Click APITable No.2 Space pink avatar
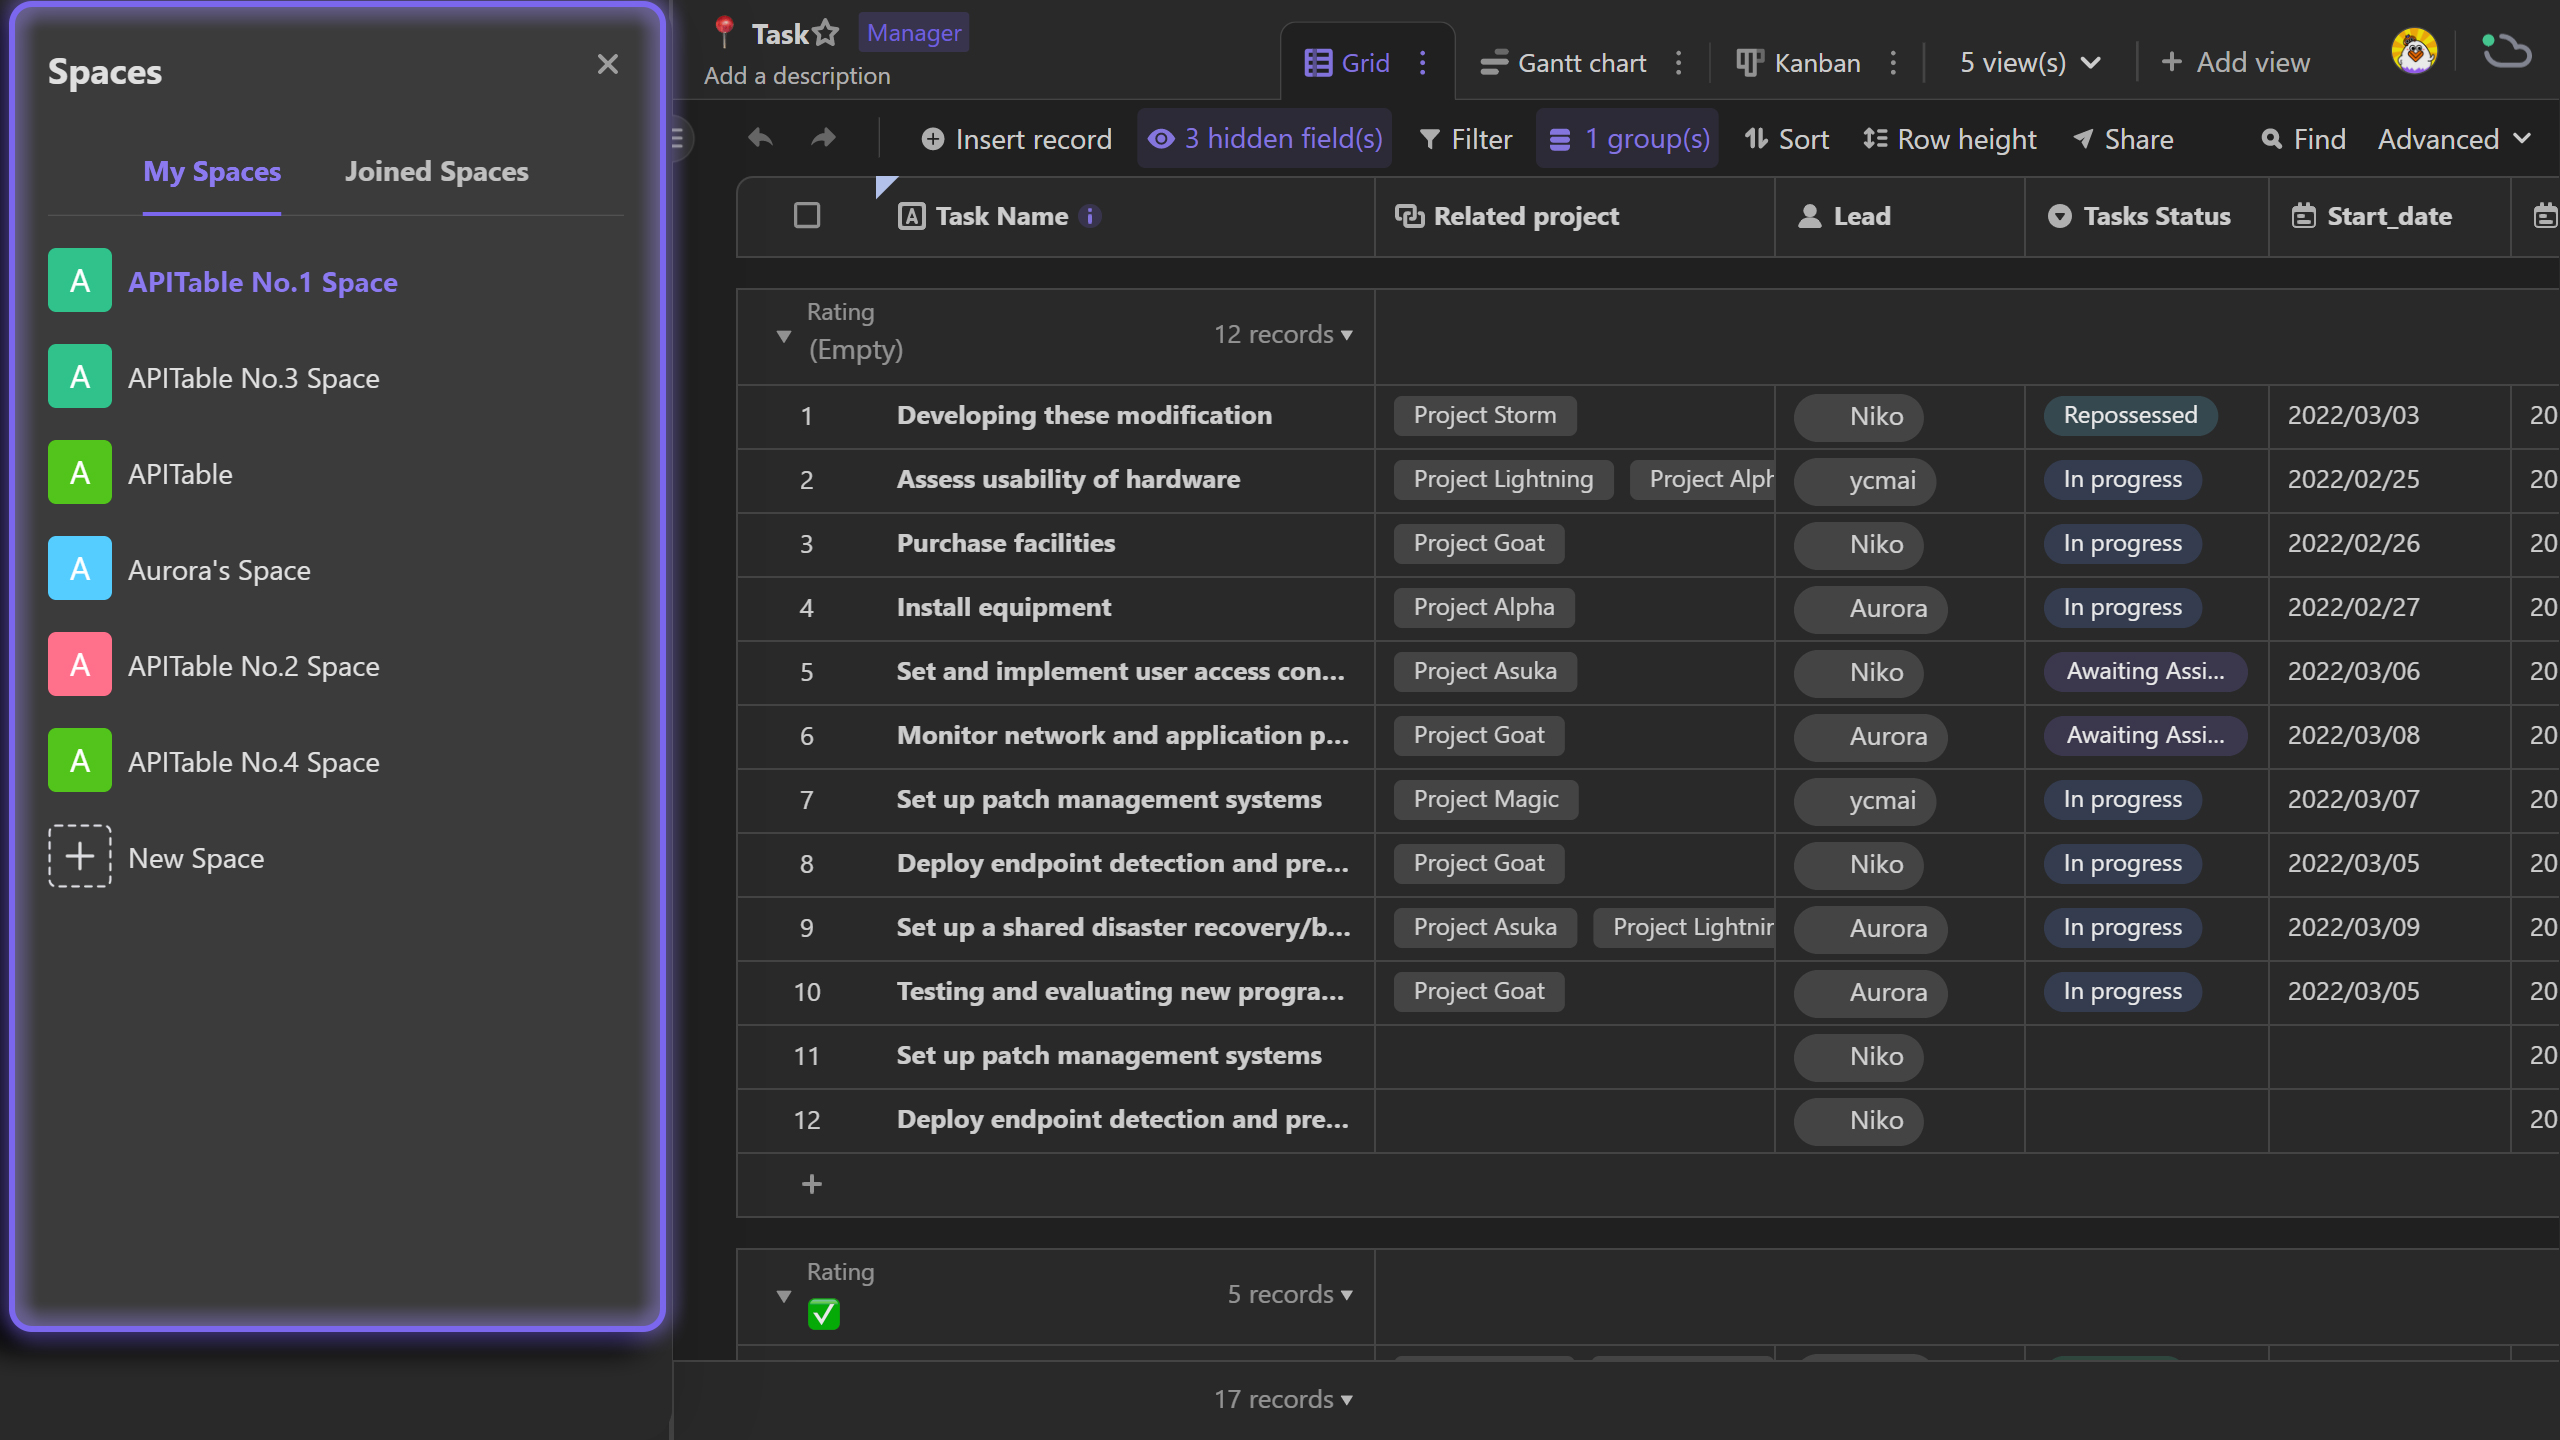 [80, 666]
